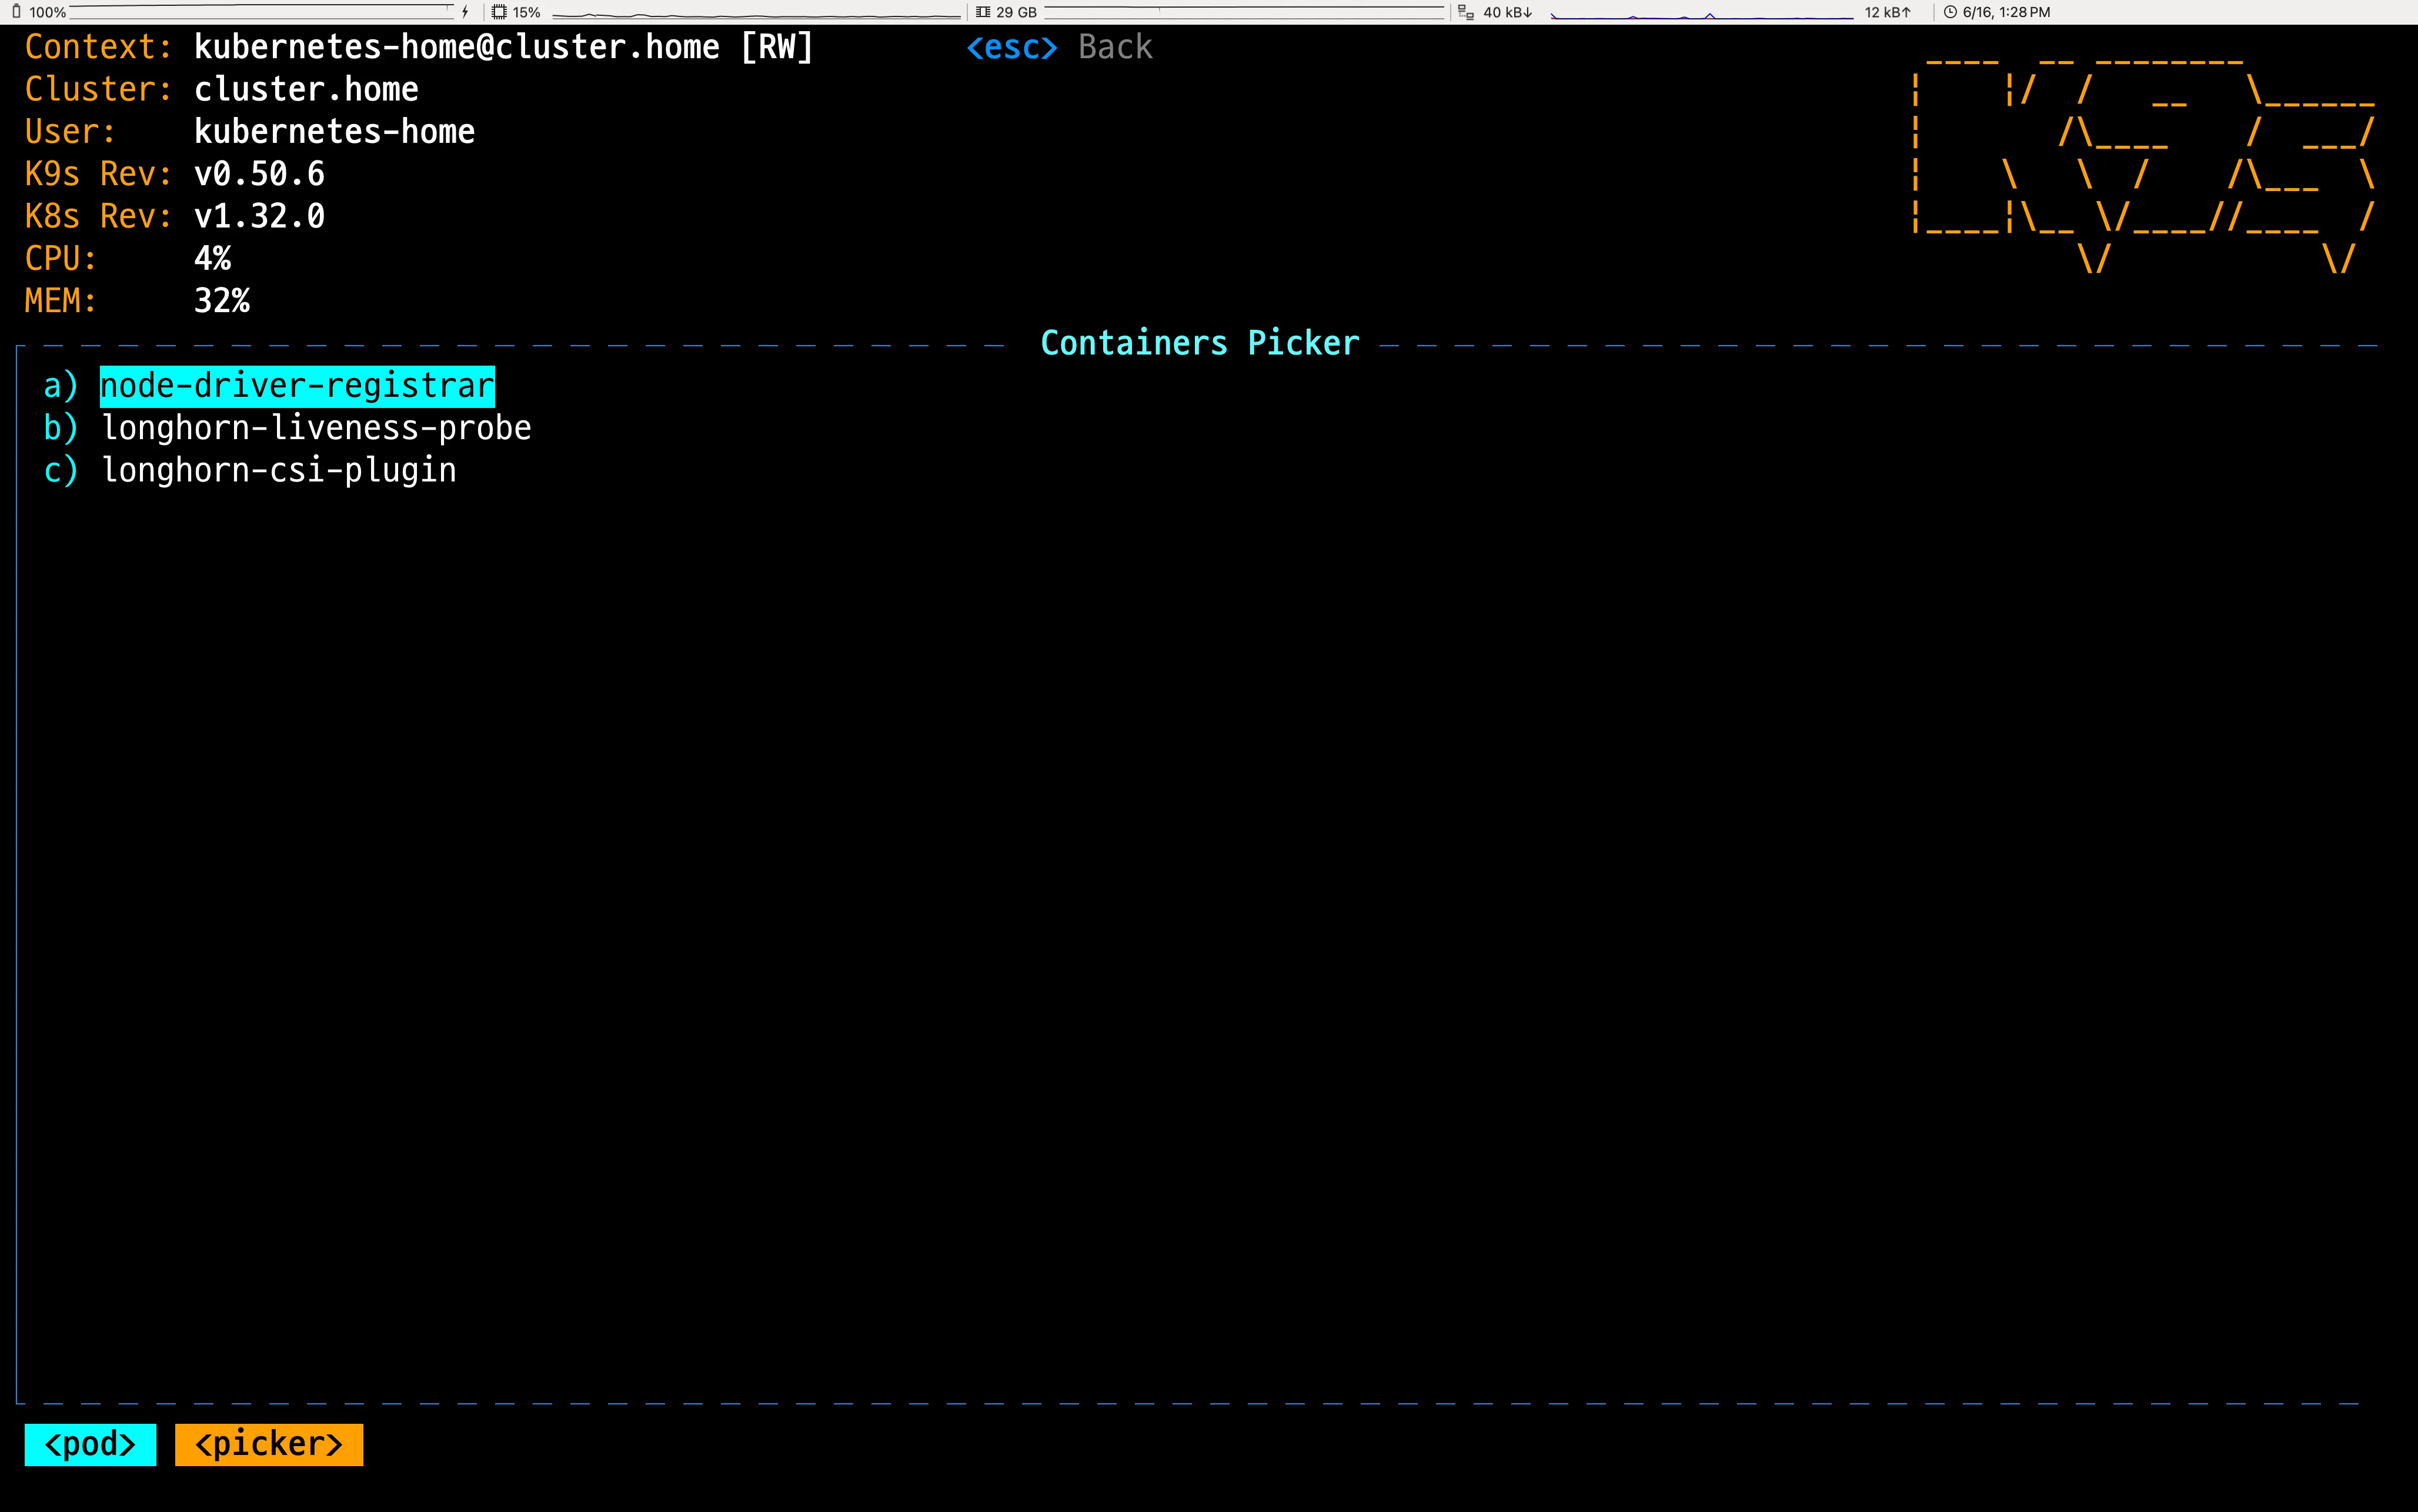Click the context name kubernetes-home@cluster.home

[x=456, y=47]
